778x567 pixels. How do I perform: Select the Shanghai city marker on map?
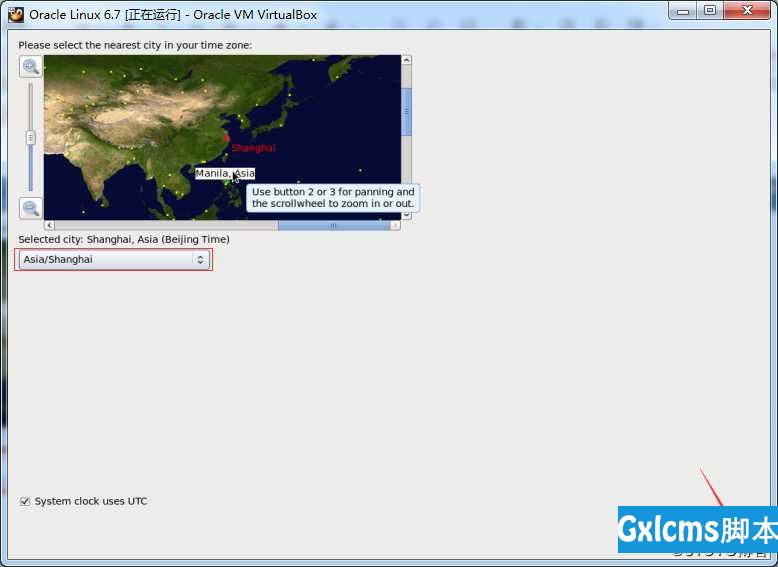pos(227,138)
